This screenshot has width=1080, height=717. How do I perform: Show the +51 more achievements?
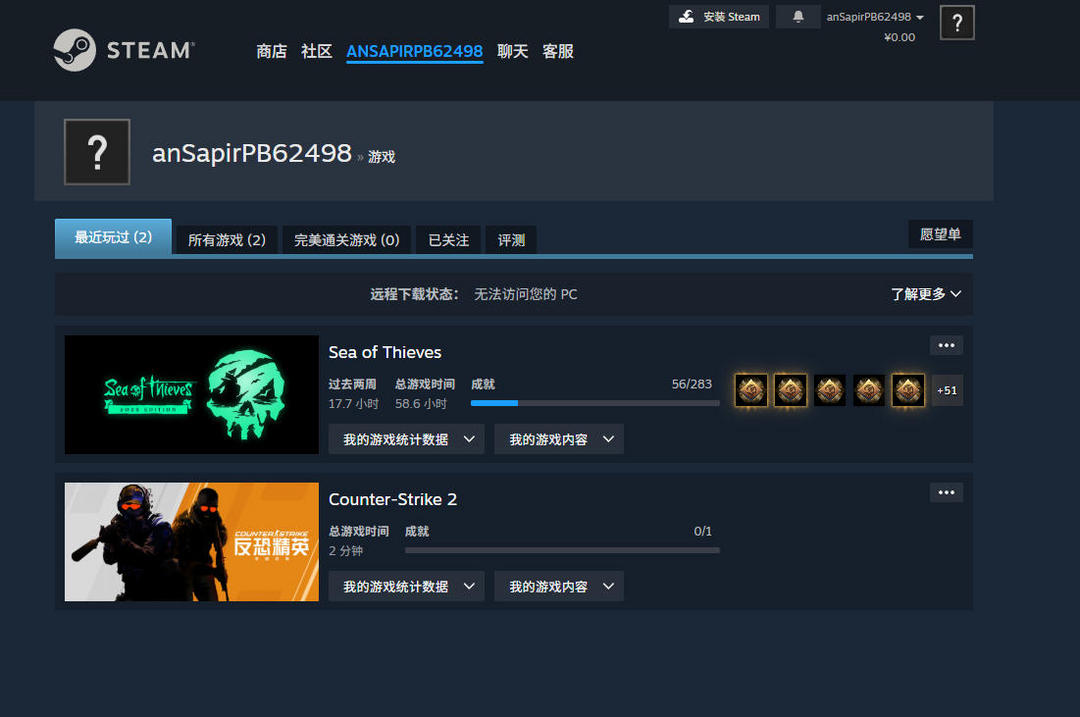click(946, 391)
